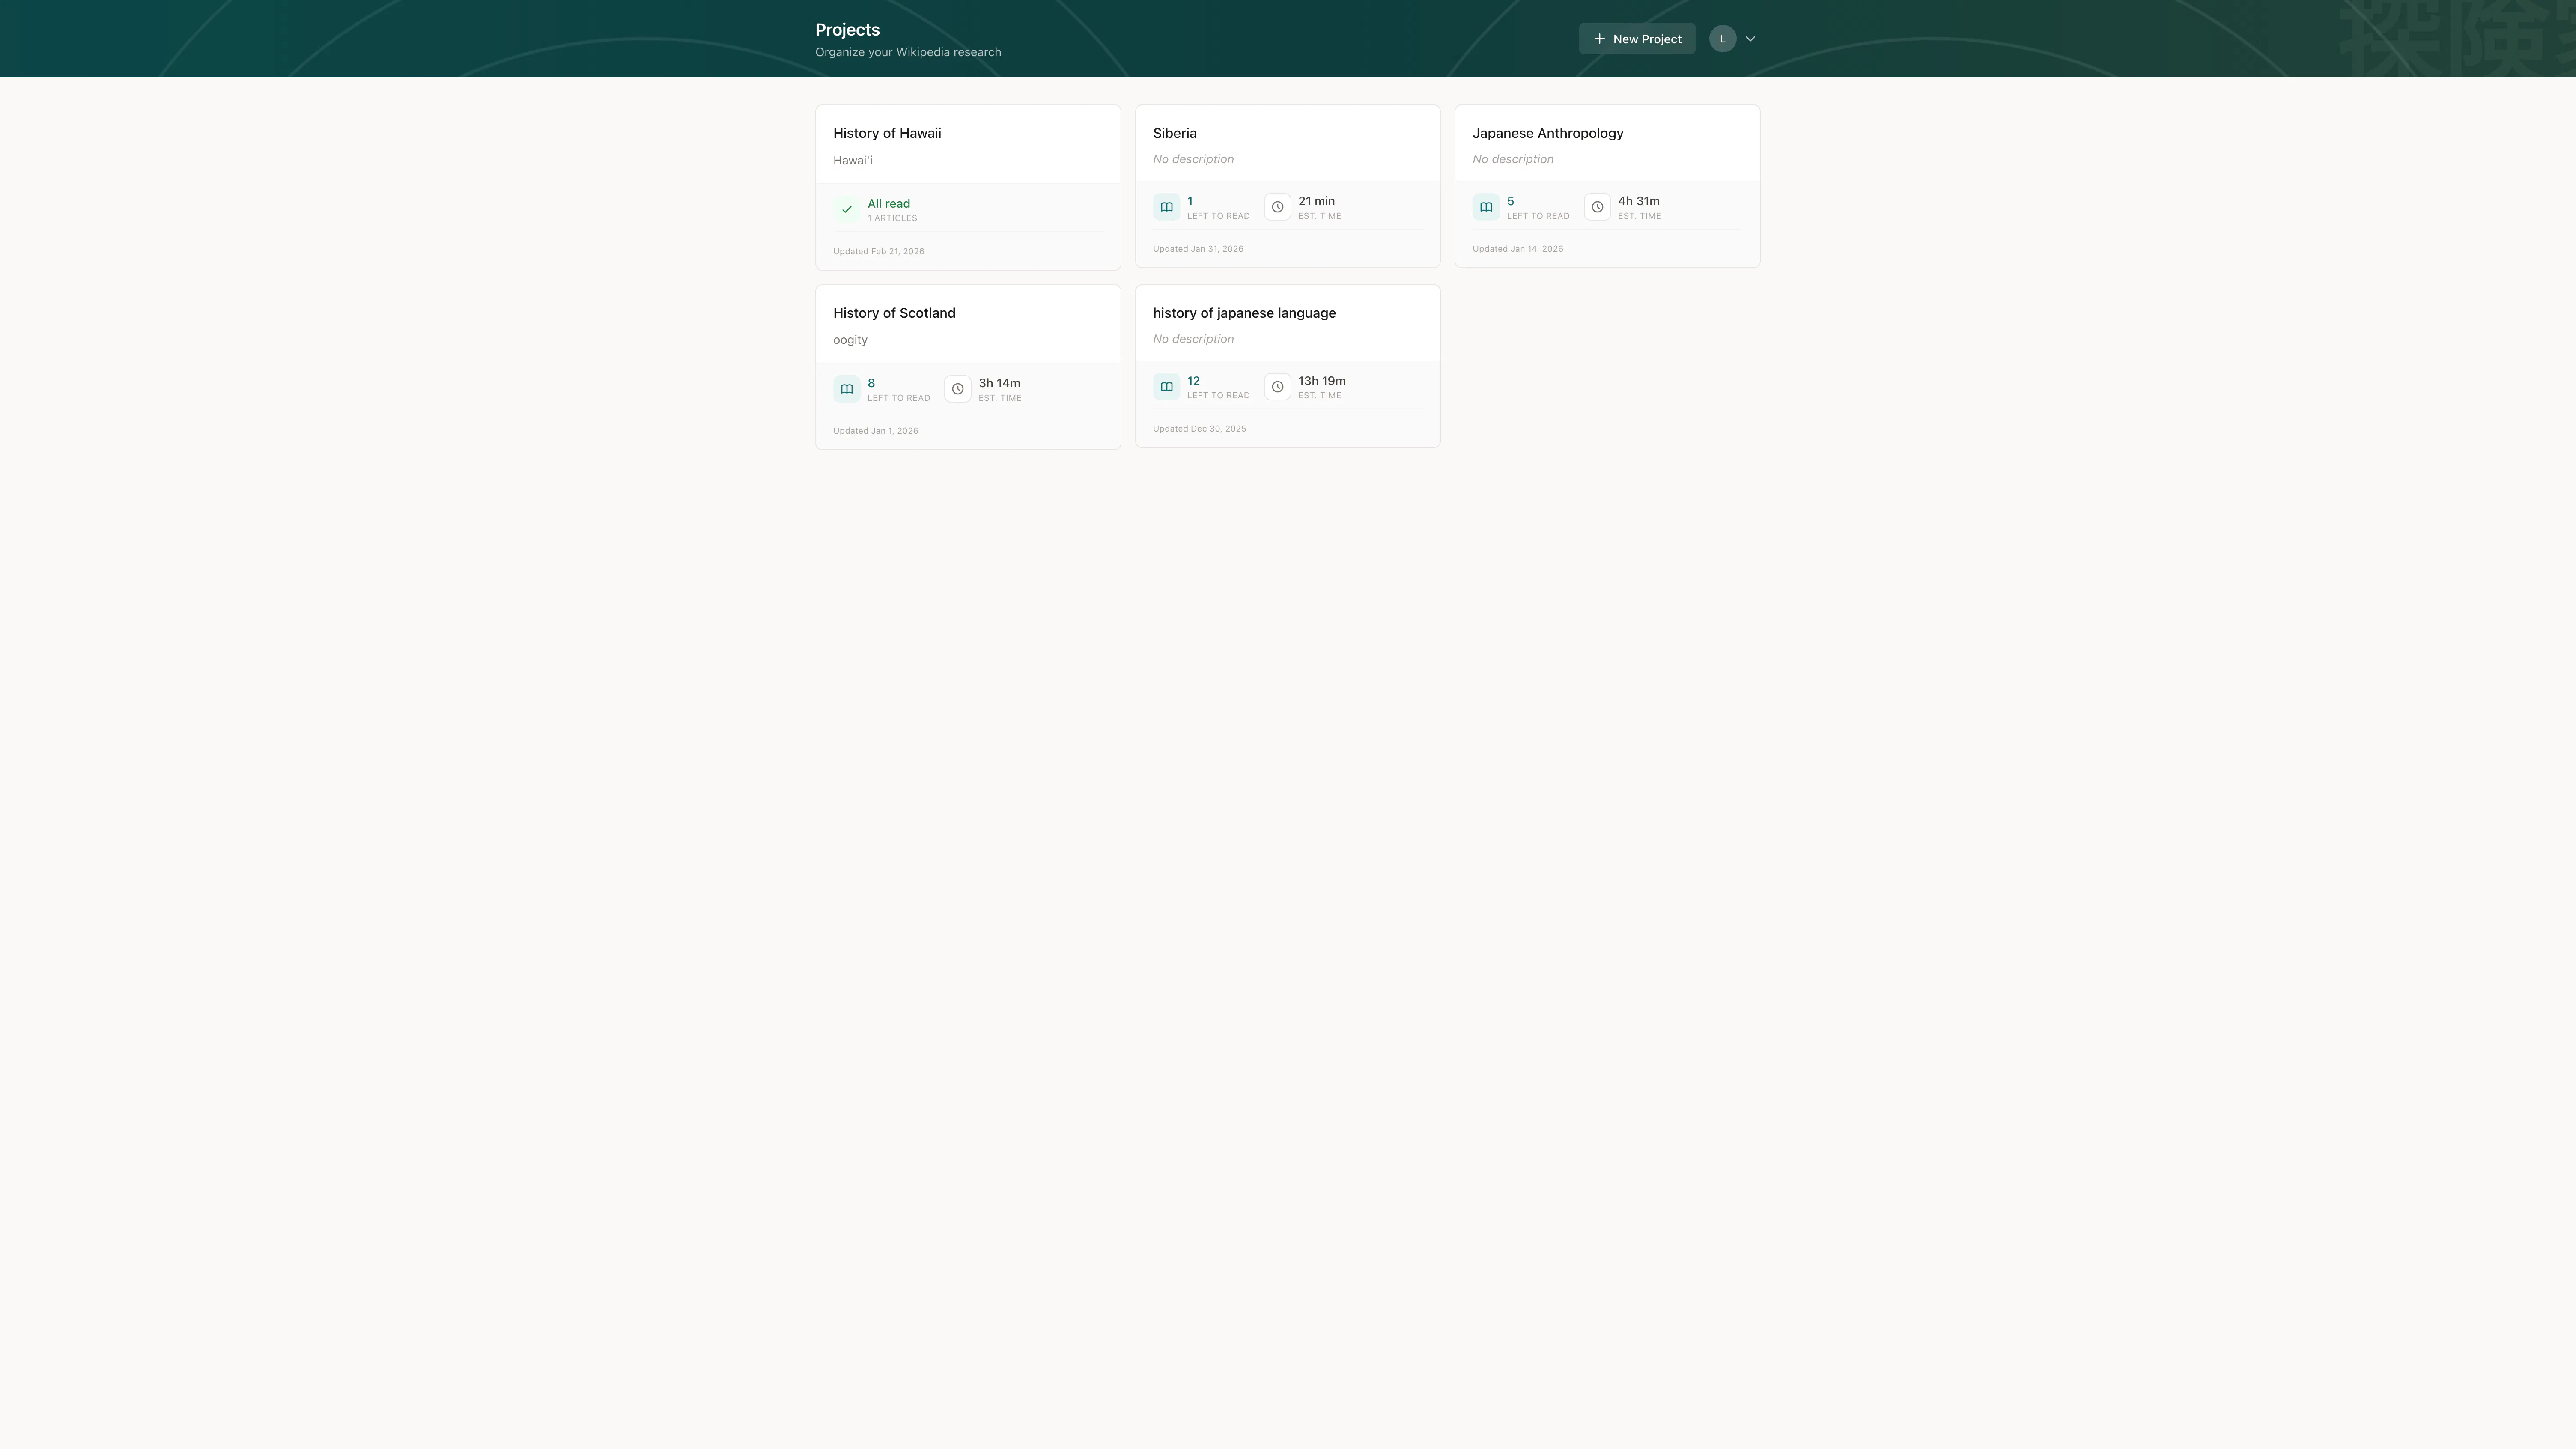
Task: Click 'Updated Jan 31, 2026' text
Action: [1198, 249]
